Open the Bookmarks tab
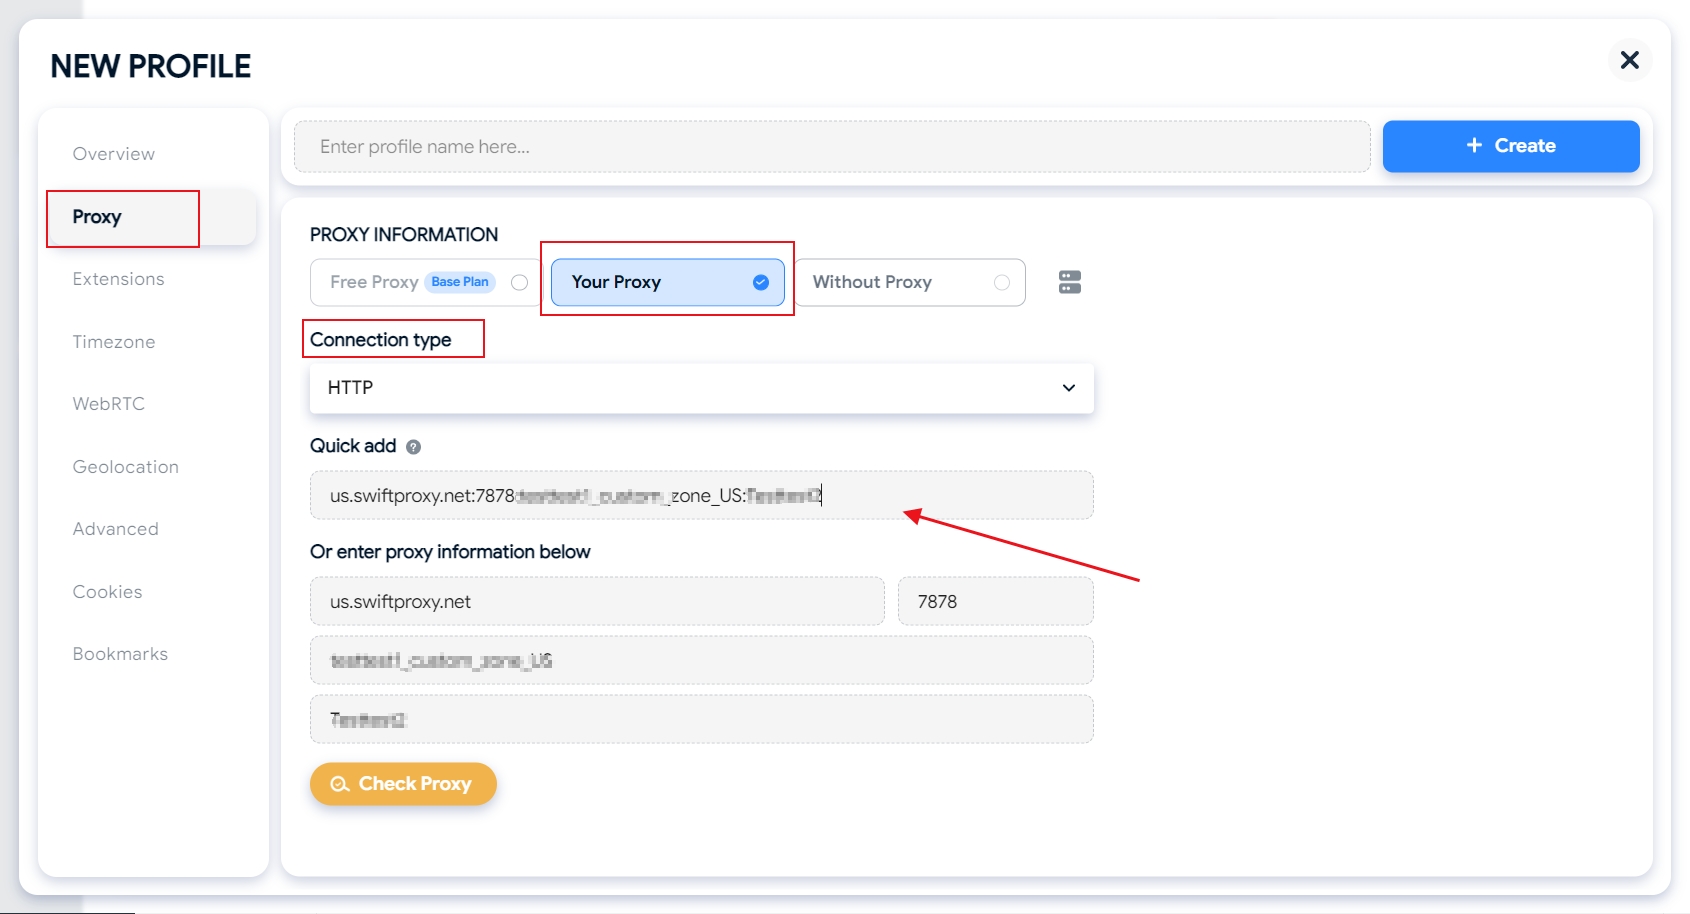 tap(120, 654)
